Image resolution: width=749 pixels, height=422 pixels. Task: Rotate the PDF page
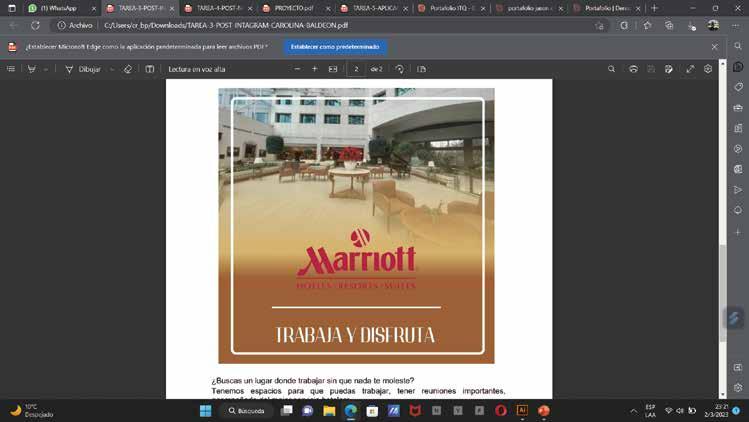[x=399, y=69]
